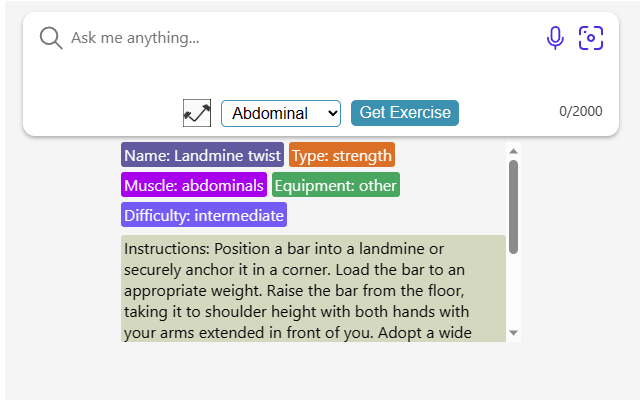Select the Name: Landmine twist tag
Image resolution: width=640 pixels, height=400 pixels.
[x=202, y=155]
